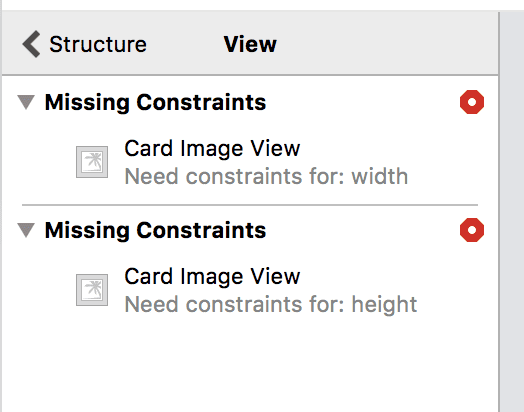Click 'Need constraints for: height' description

click(x=271, y=304)
